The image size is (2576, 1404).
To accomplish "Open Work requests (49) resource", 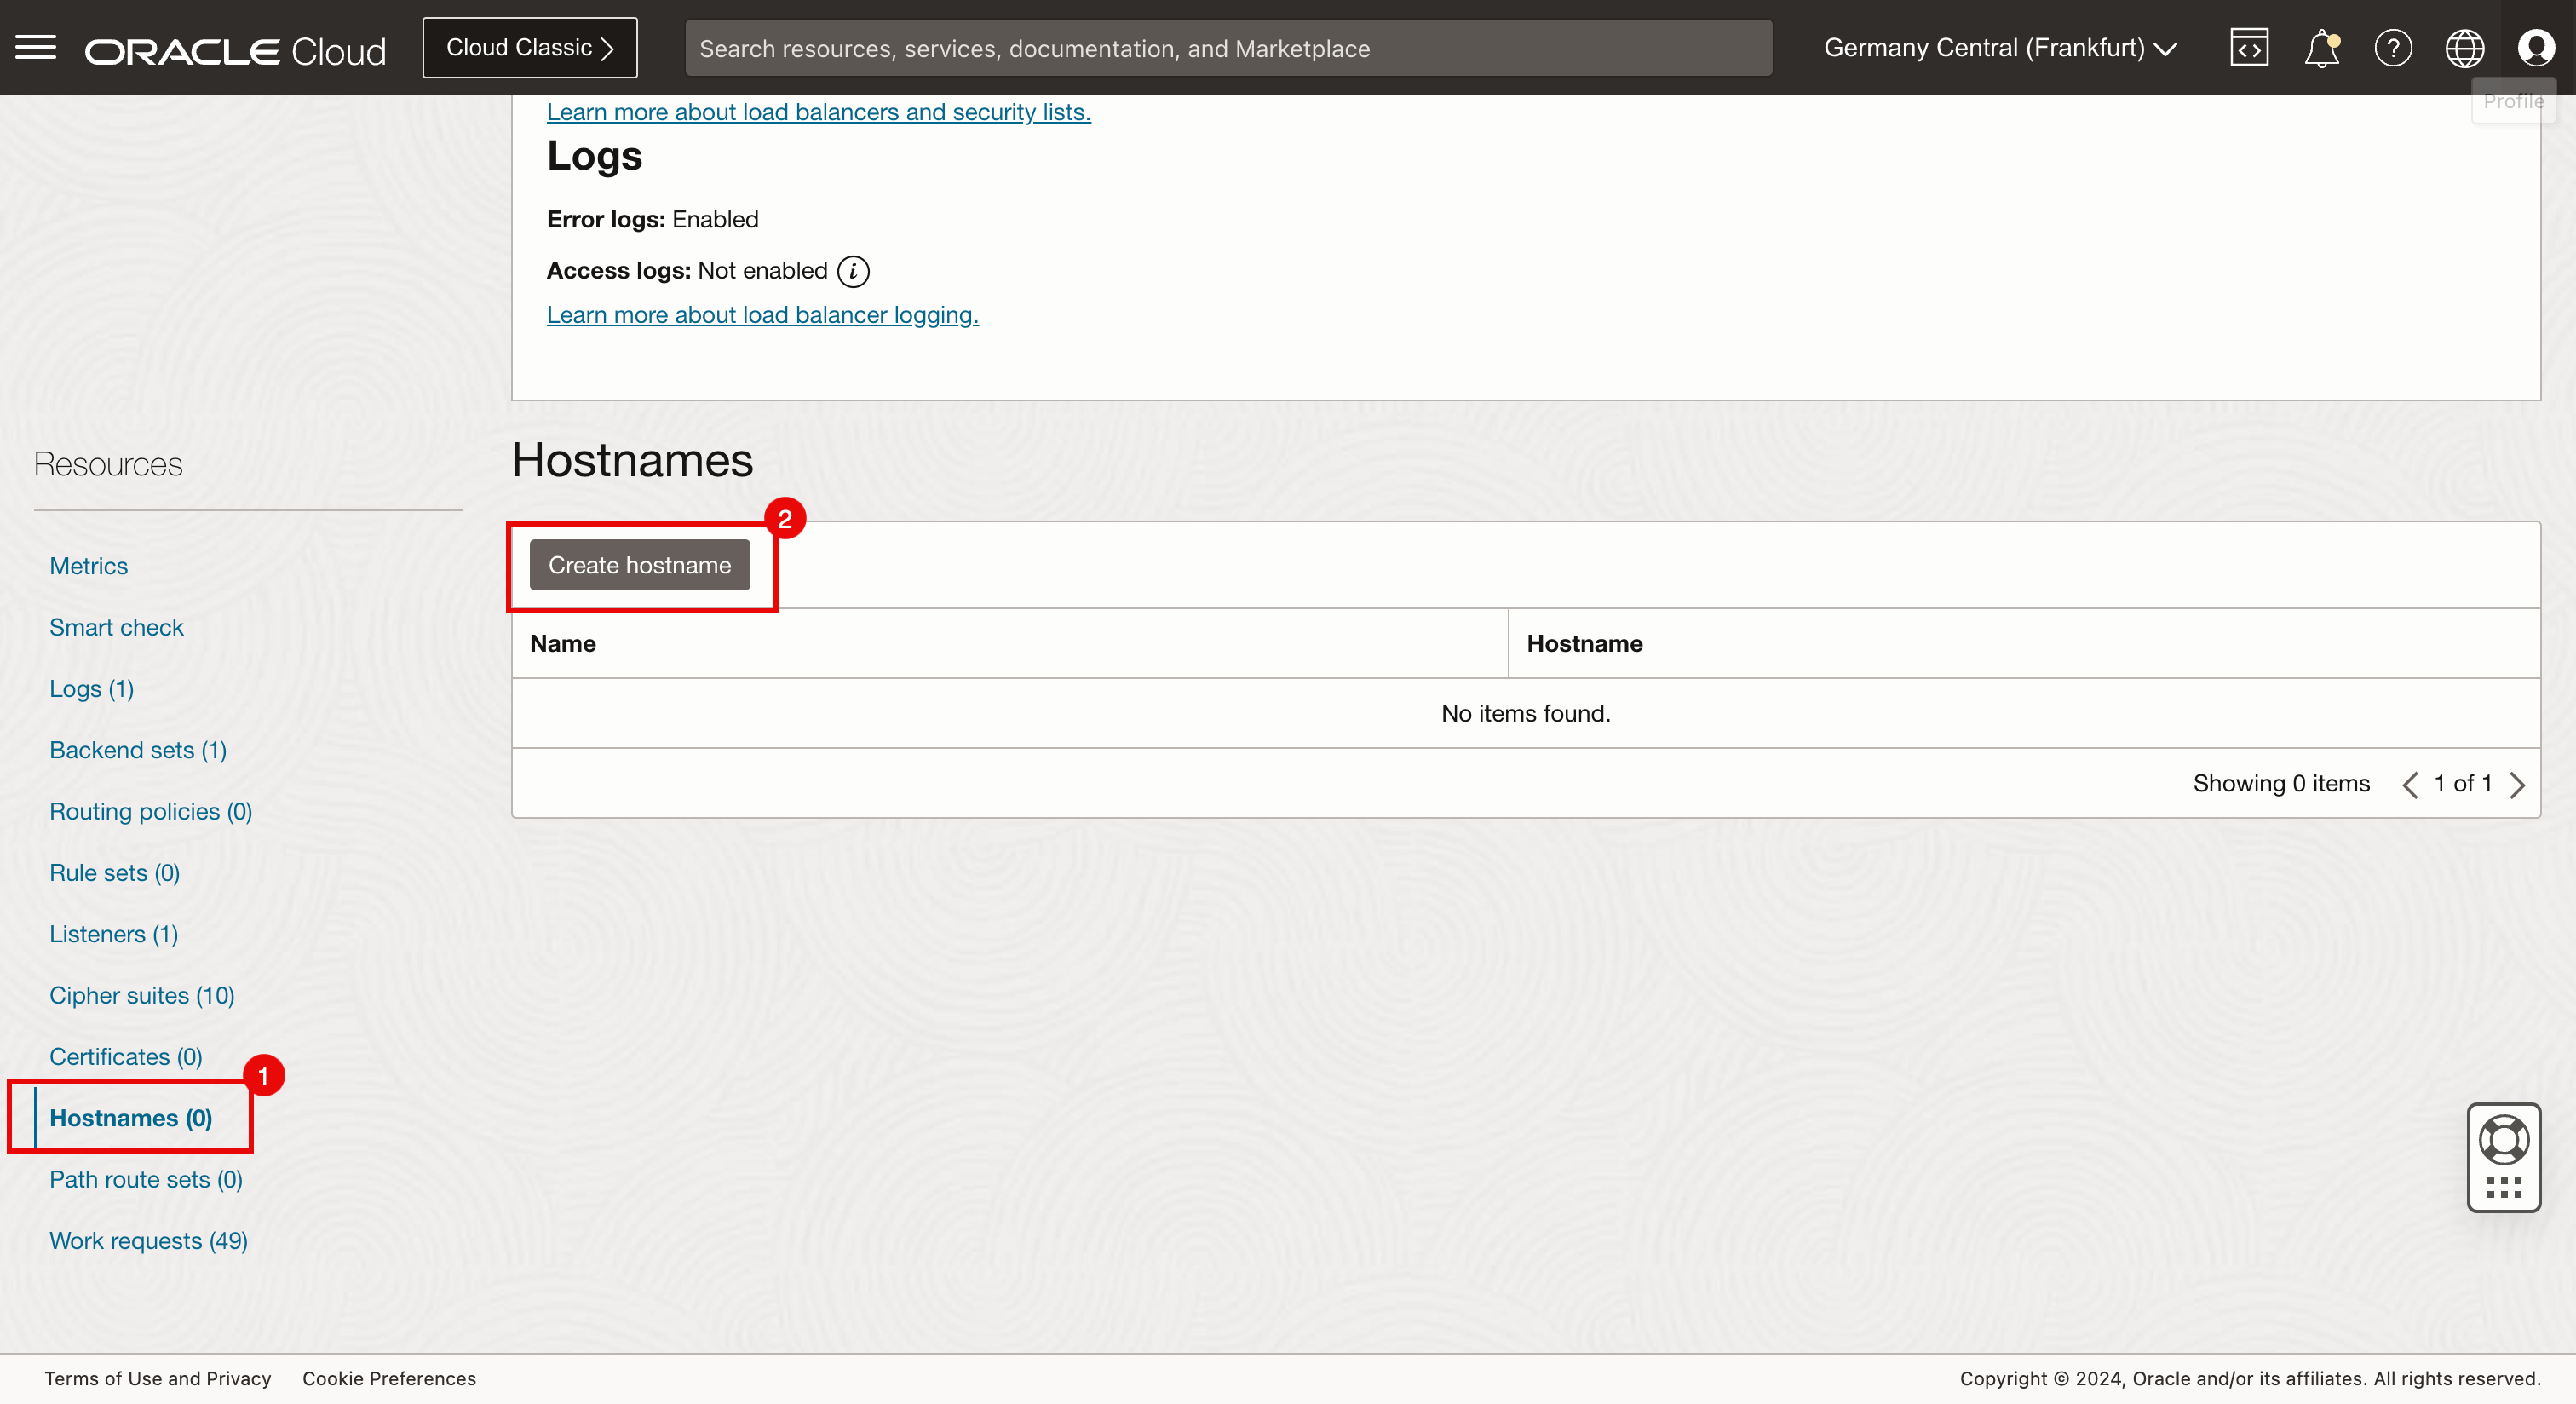I will click(x=148, y=1241).
